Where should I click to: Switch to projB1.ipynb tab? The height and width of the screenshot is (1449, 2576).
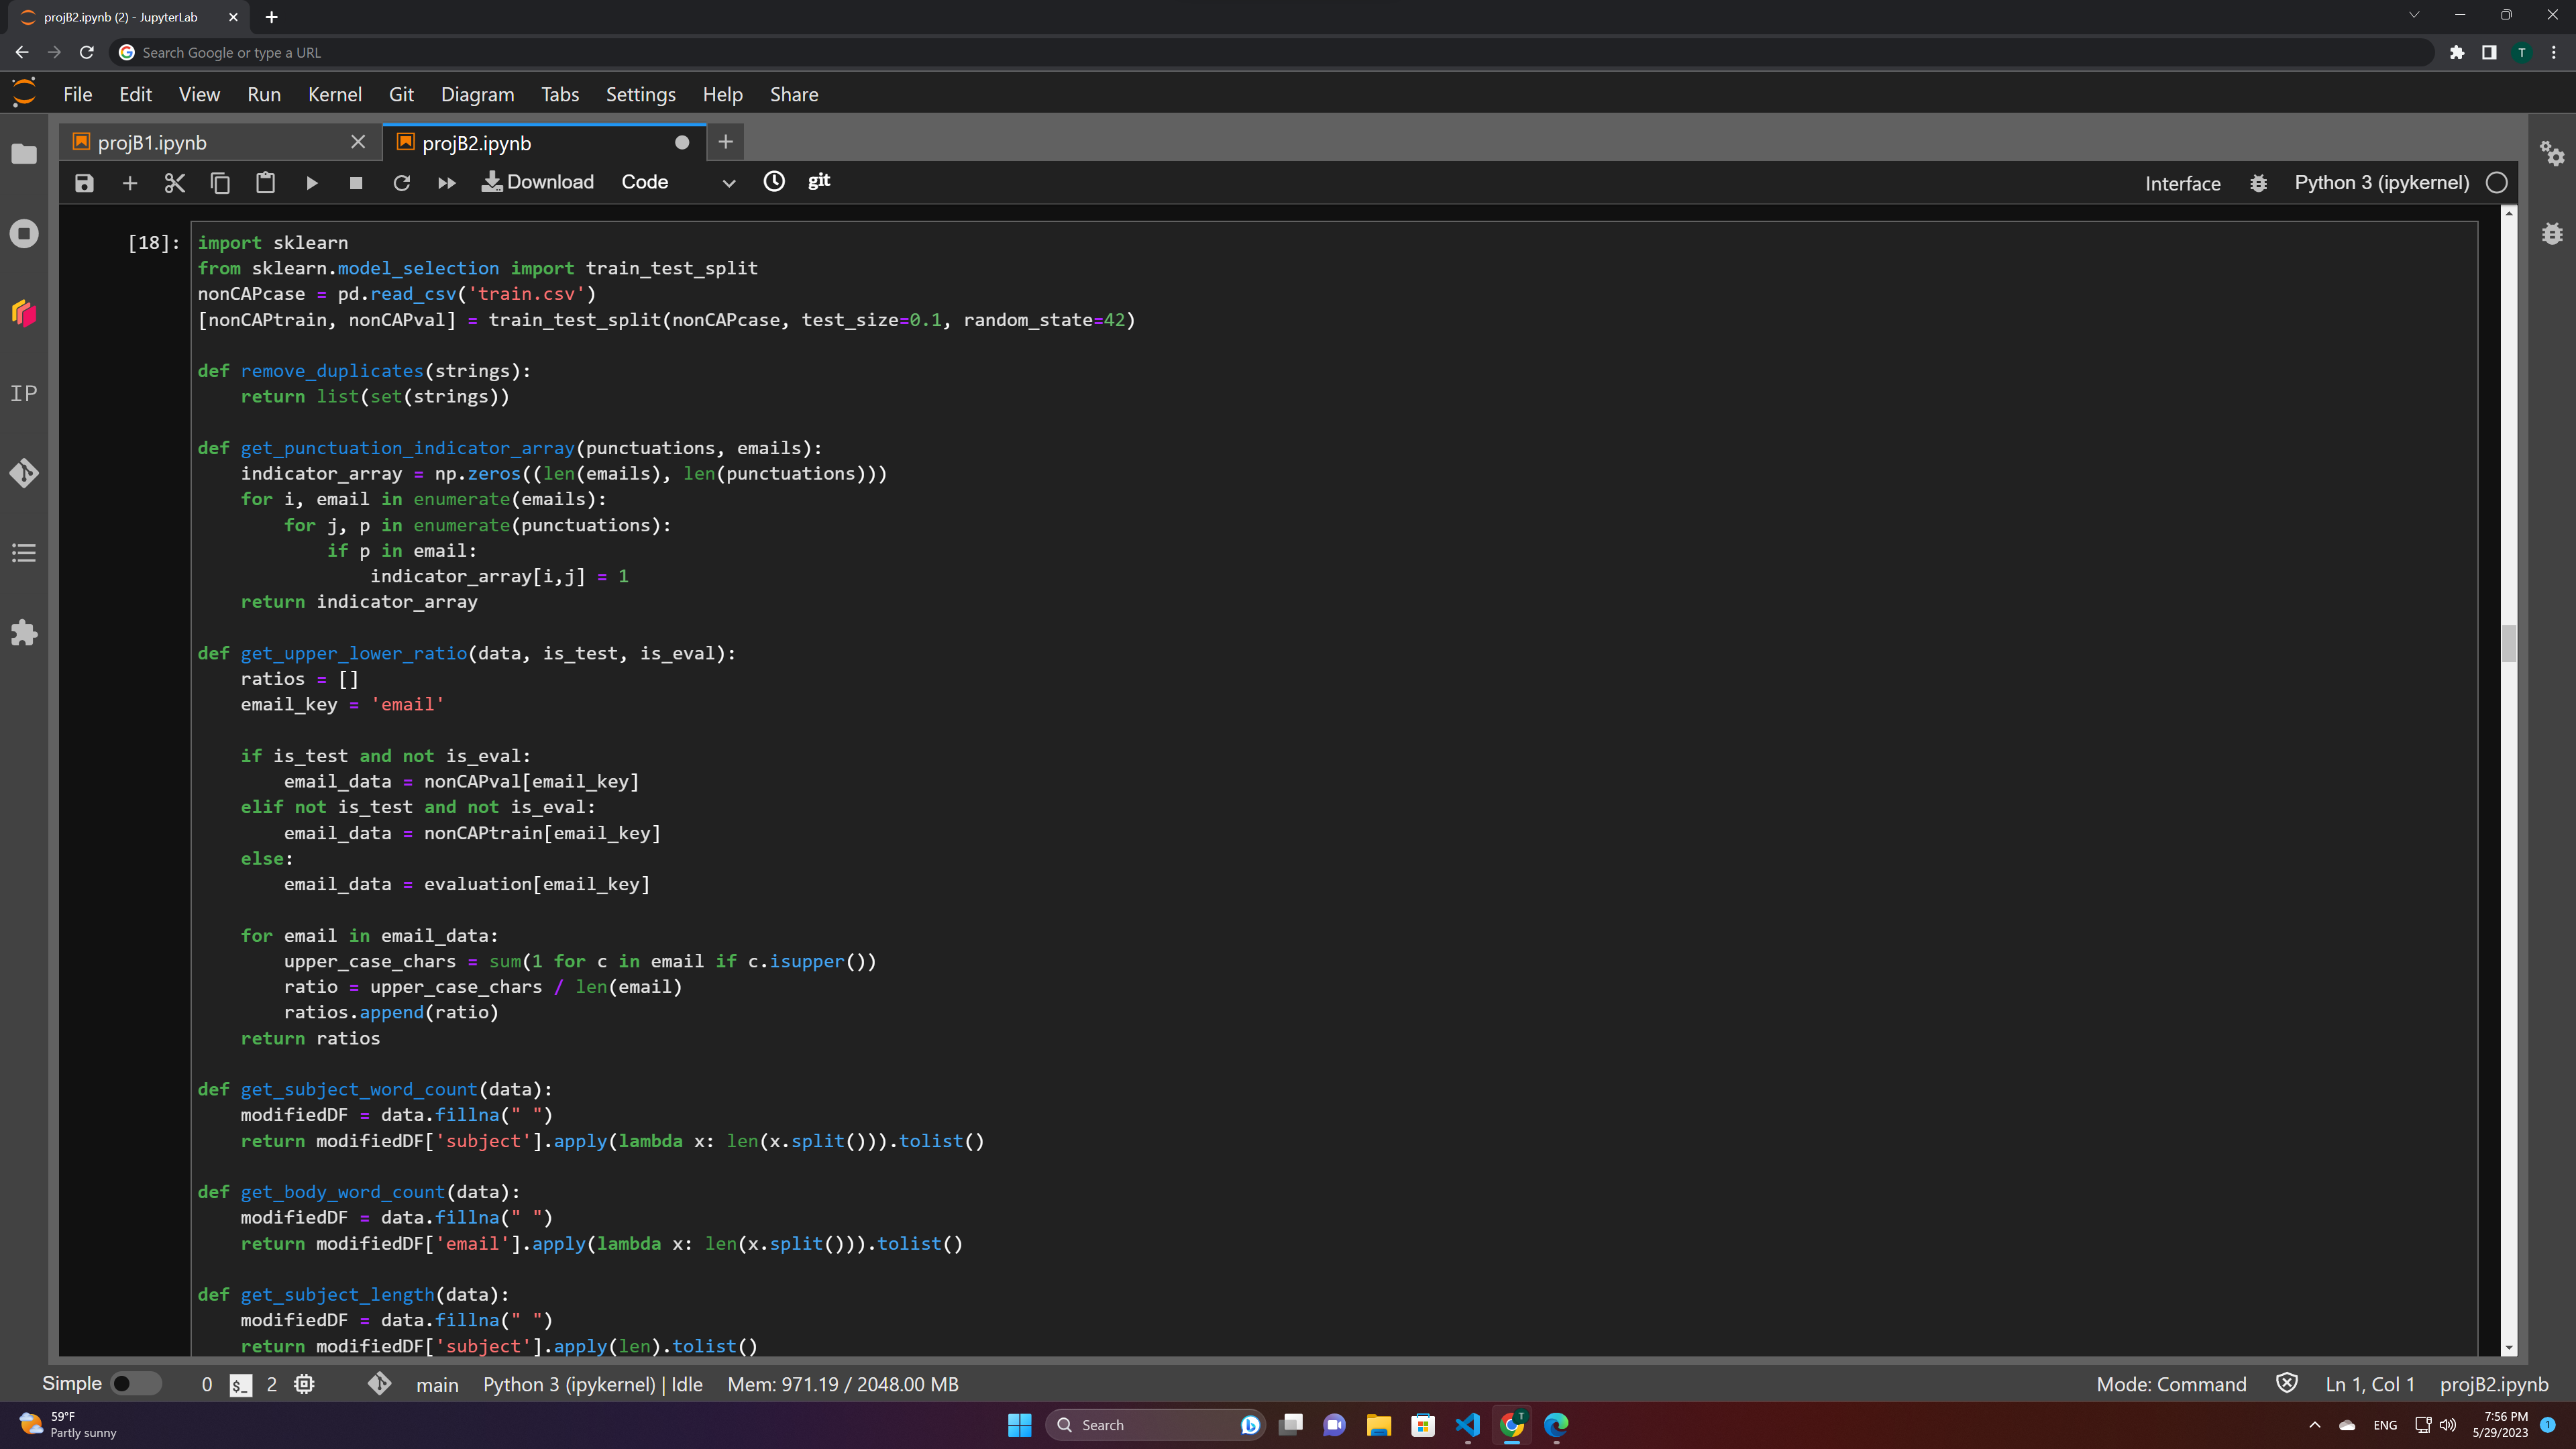coord(152,143)
